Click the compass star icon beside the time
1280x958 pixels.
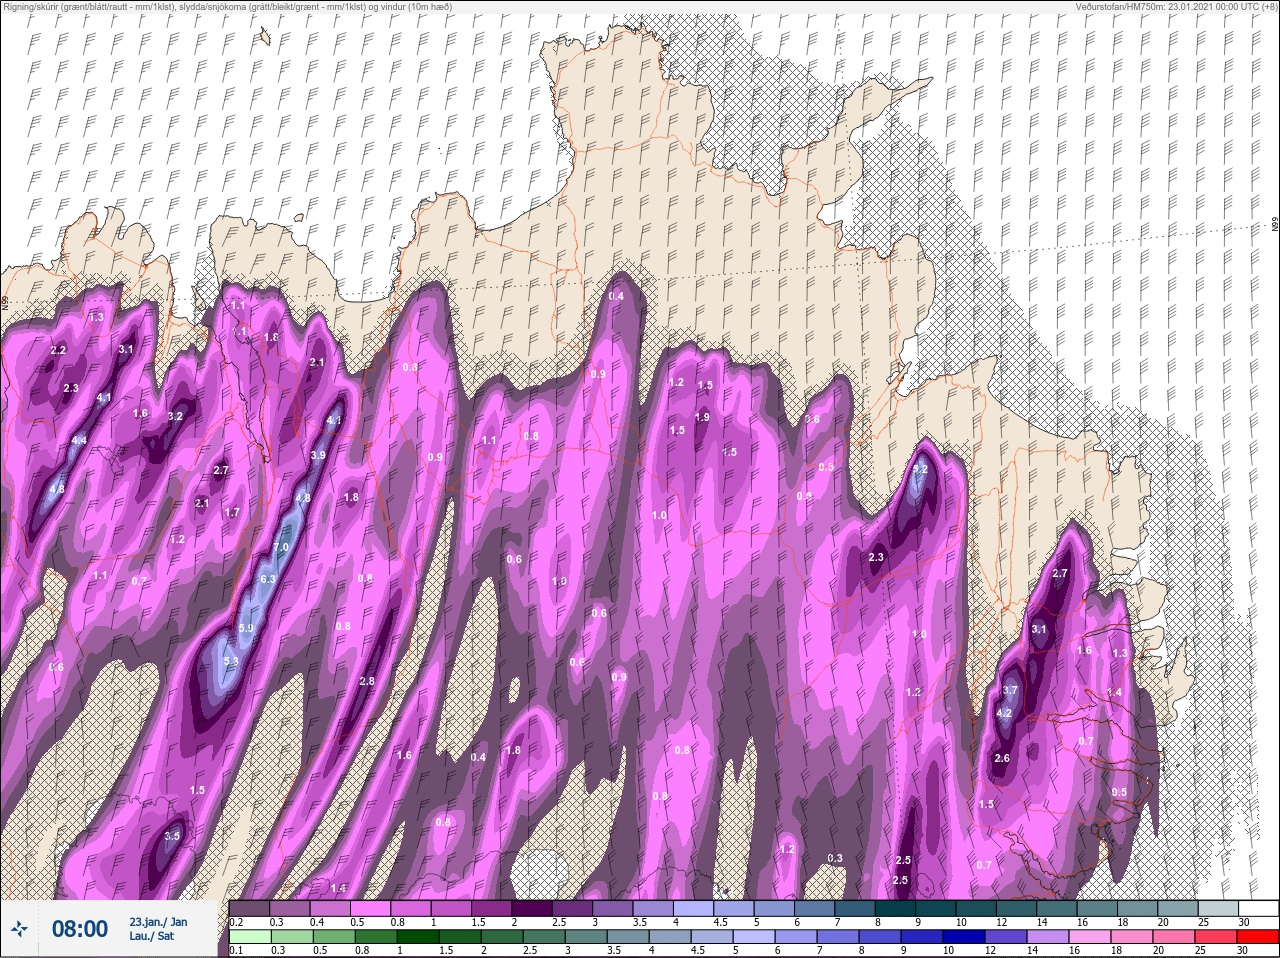coord(19,929)
